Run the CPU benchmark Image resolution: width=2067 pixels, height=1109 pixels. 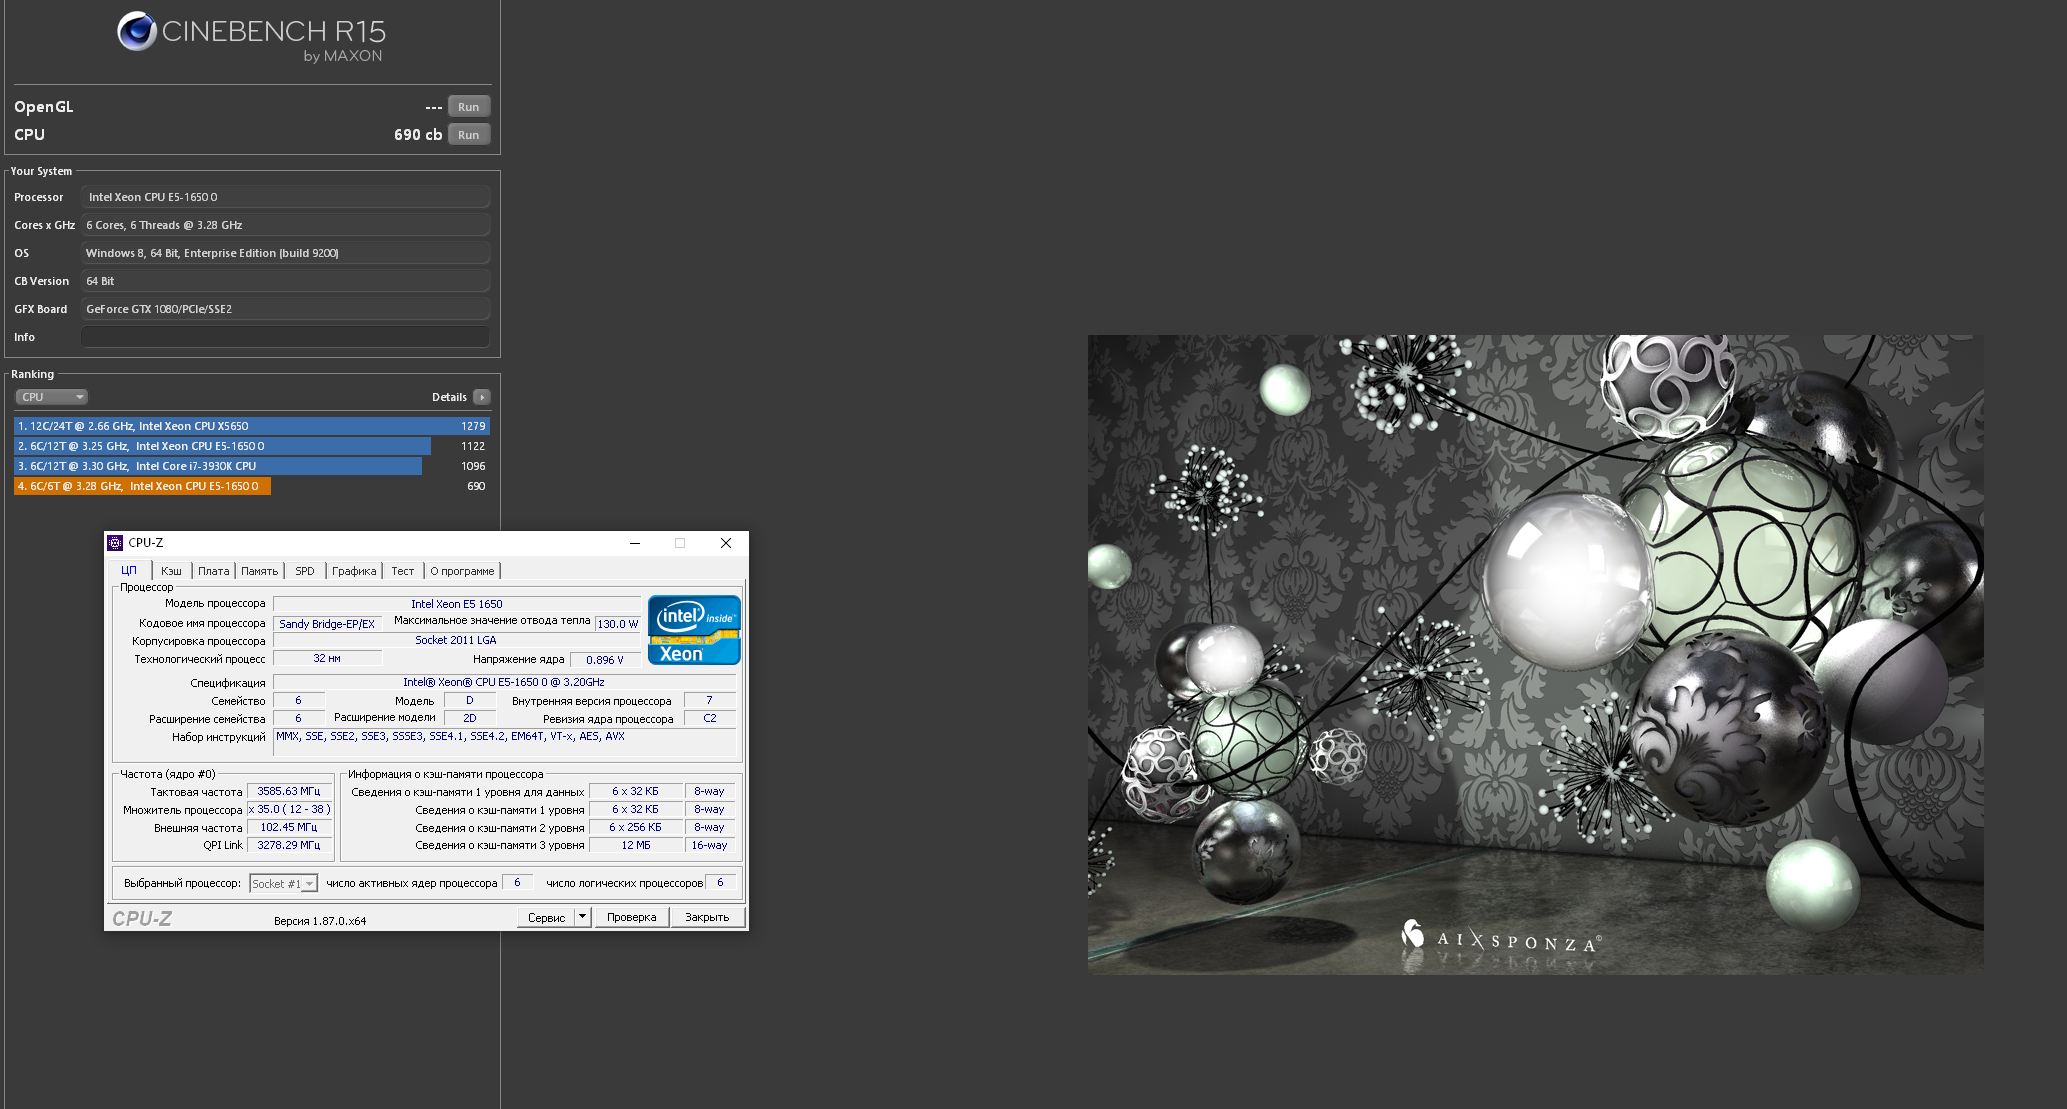coord(468,135)
